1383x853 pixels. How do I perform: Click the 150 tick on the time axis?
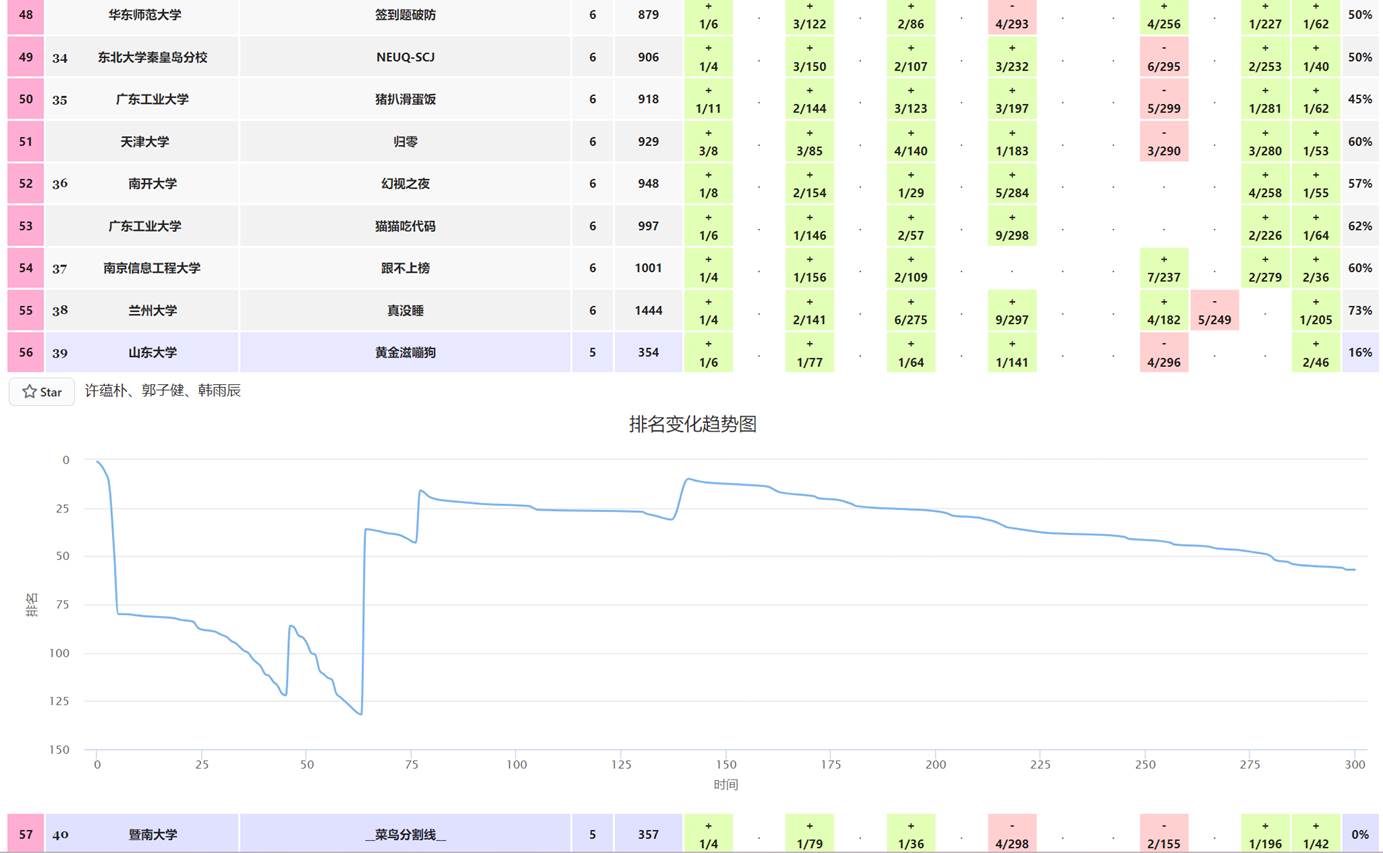tap(726, 765)
